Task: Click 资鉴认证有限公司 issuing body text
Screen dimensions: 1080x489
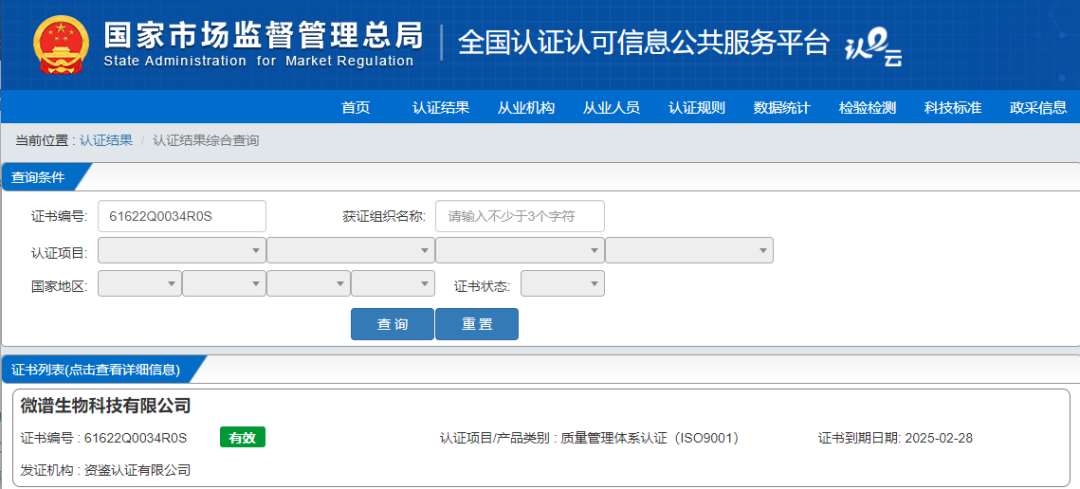Action: click(137, 470)
